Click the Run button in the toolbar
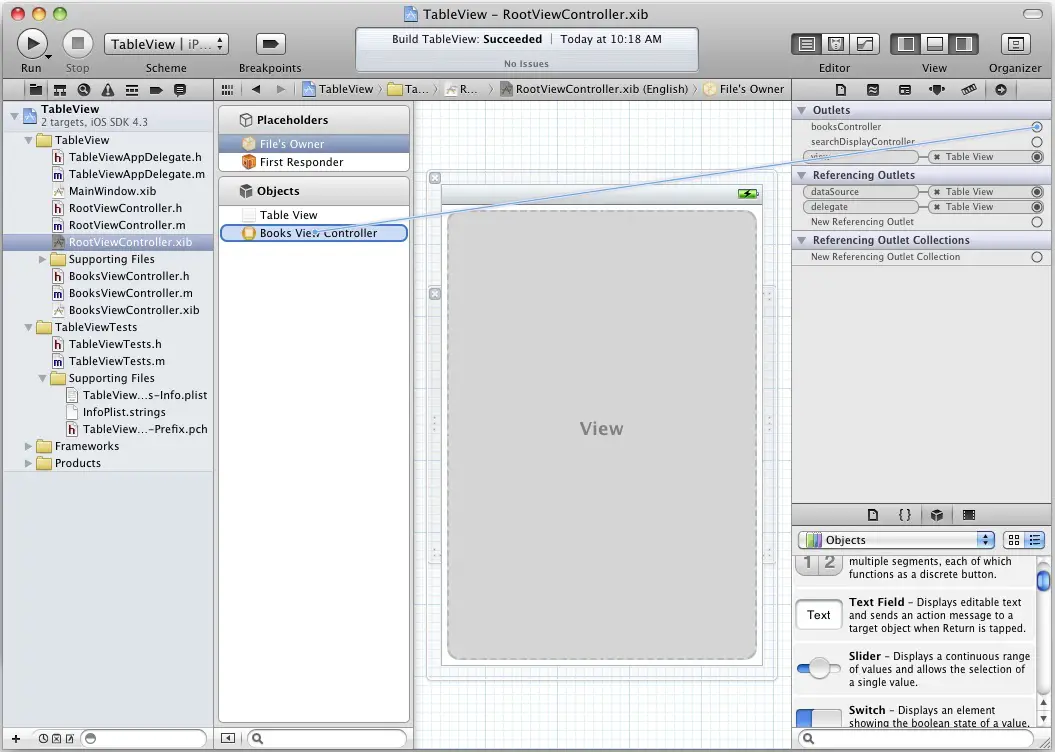Viewport: 1055px width, 752px height. pos(32,43)
